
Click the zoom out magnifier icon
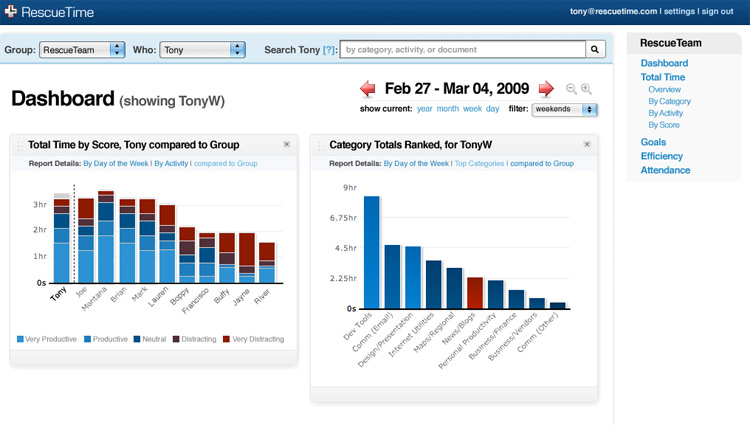click(x=571, y=89)
